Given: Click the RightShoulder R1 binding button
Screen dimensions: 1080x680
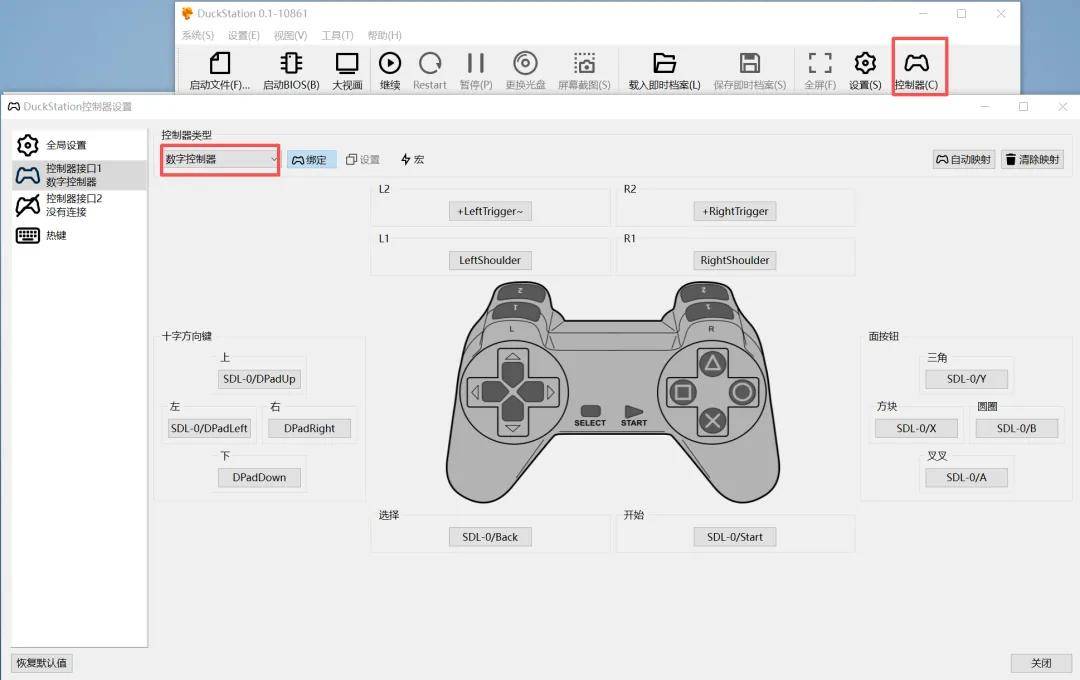Looking at the screenshot, I should point(735,260).
